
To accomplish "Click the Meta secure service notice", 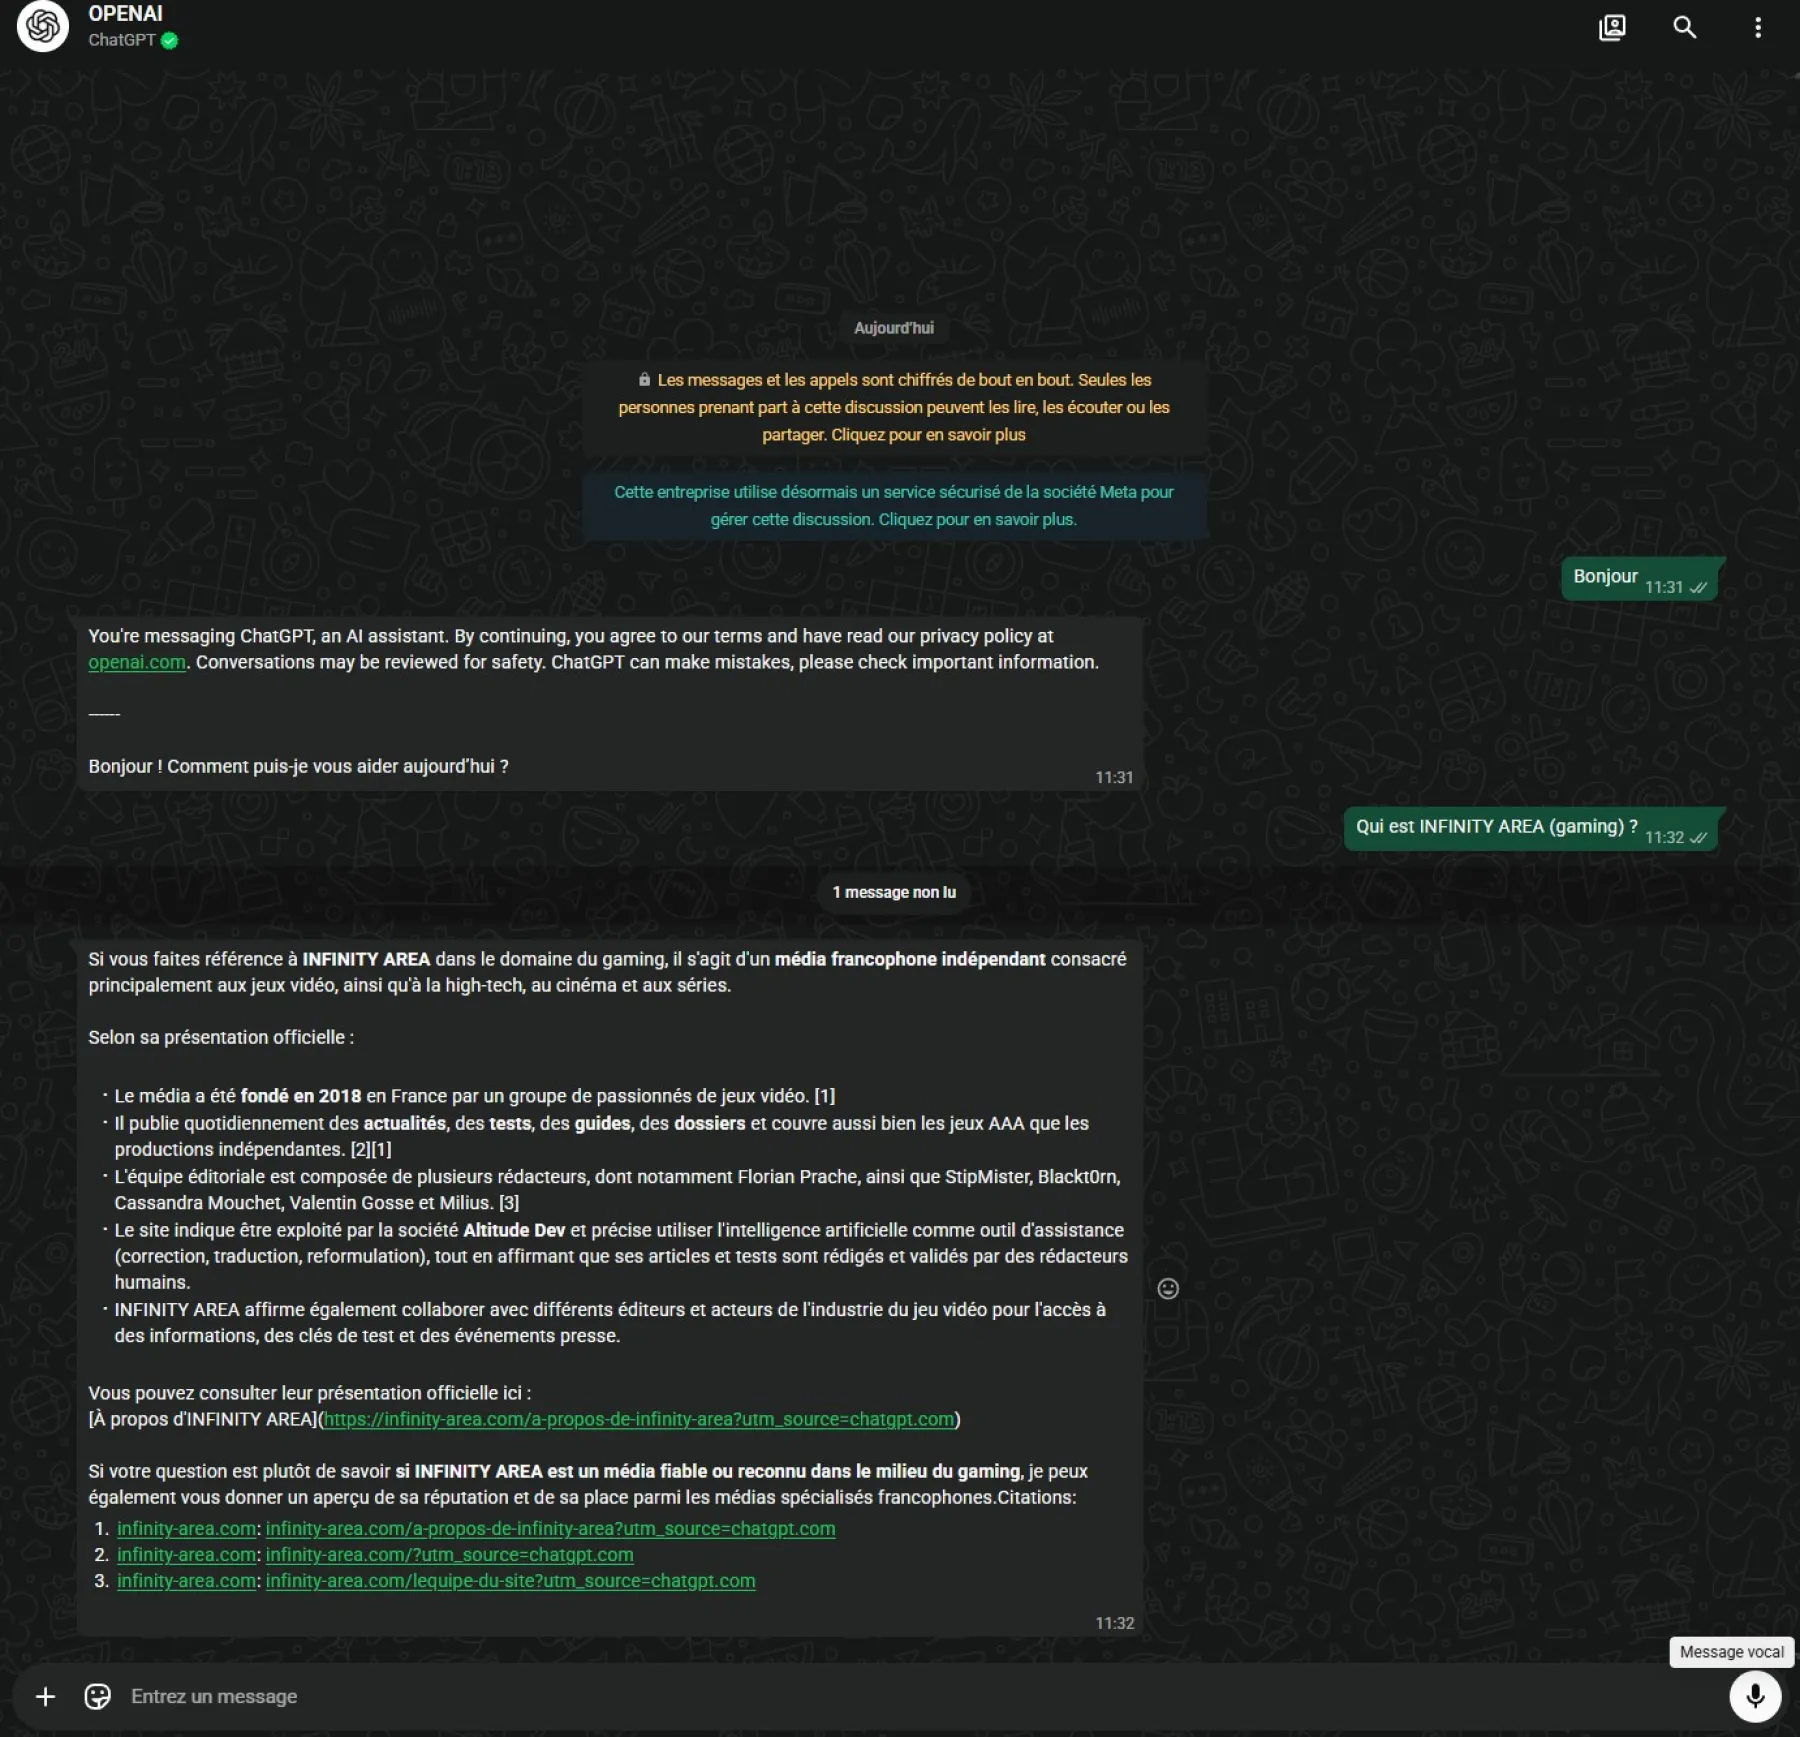I will tap(894, 506).
